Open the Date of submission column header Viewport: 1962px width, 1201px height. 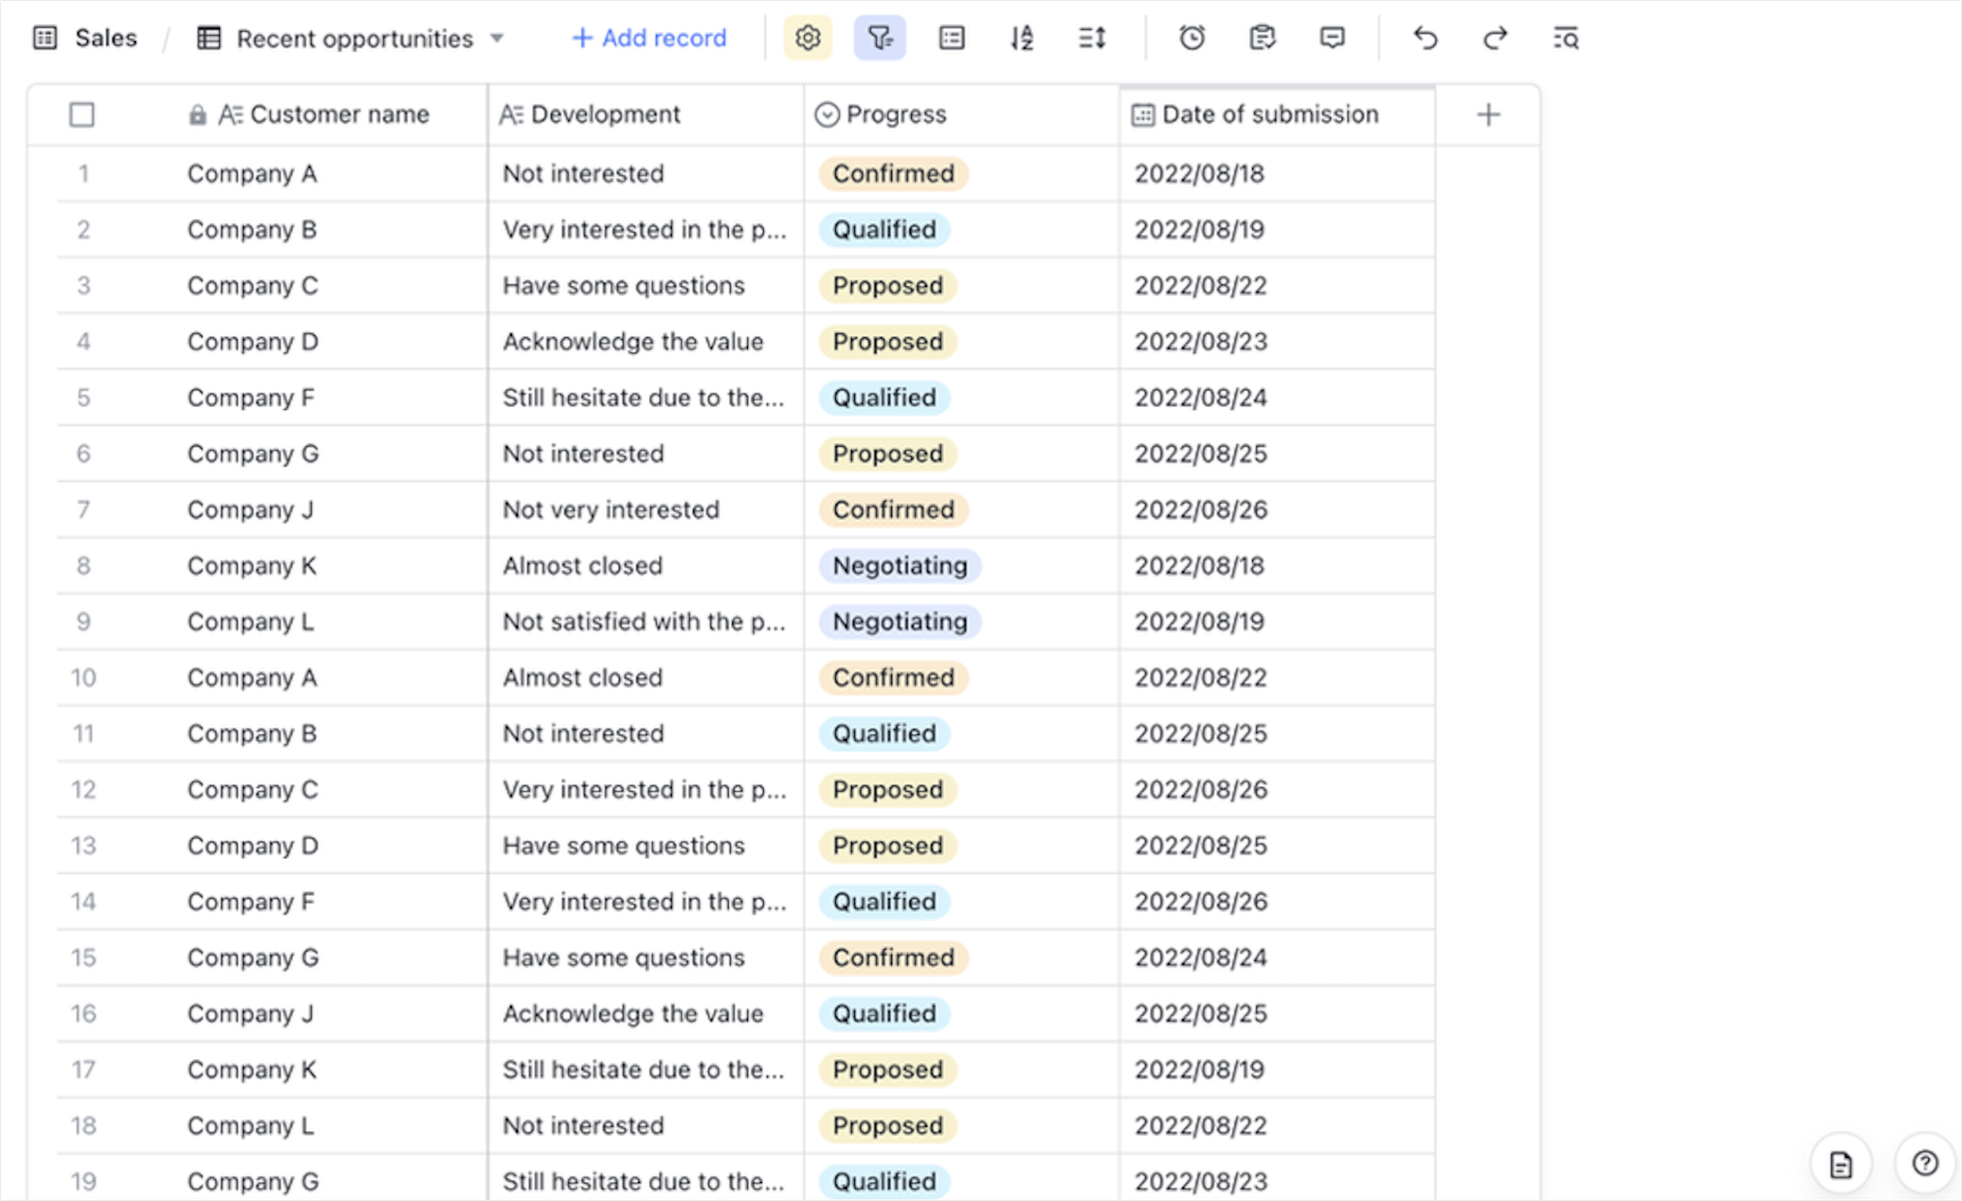pyautogui.click(x=1277, y=115)
